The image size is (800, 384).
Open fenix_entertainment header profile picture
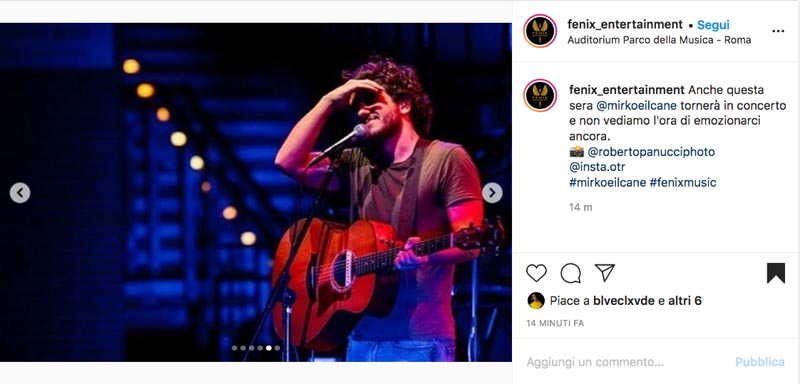click(x=540, y=31)
